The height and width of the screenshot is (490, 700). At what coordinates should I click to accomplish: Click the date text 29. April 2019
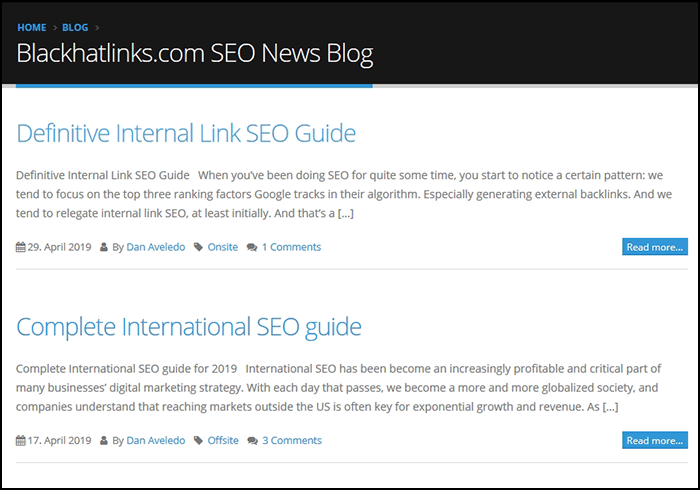(x=59, y=247)
